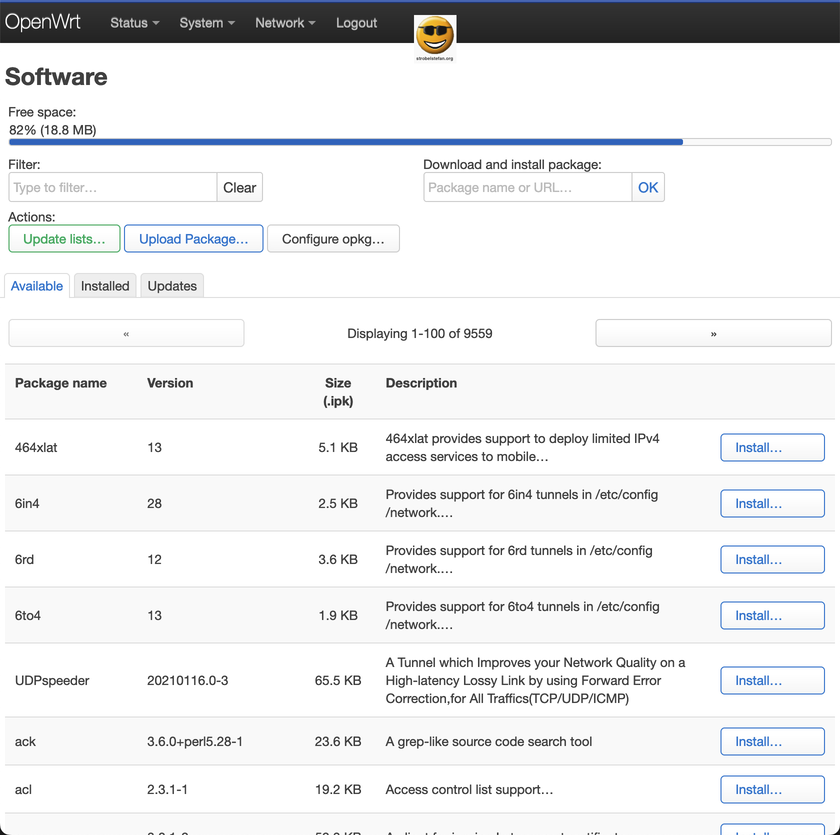The image size is (840, 835).
Task: Click the package name or URL field
Action: [x=527, y=187]
